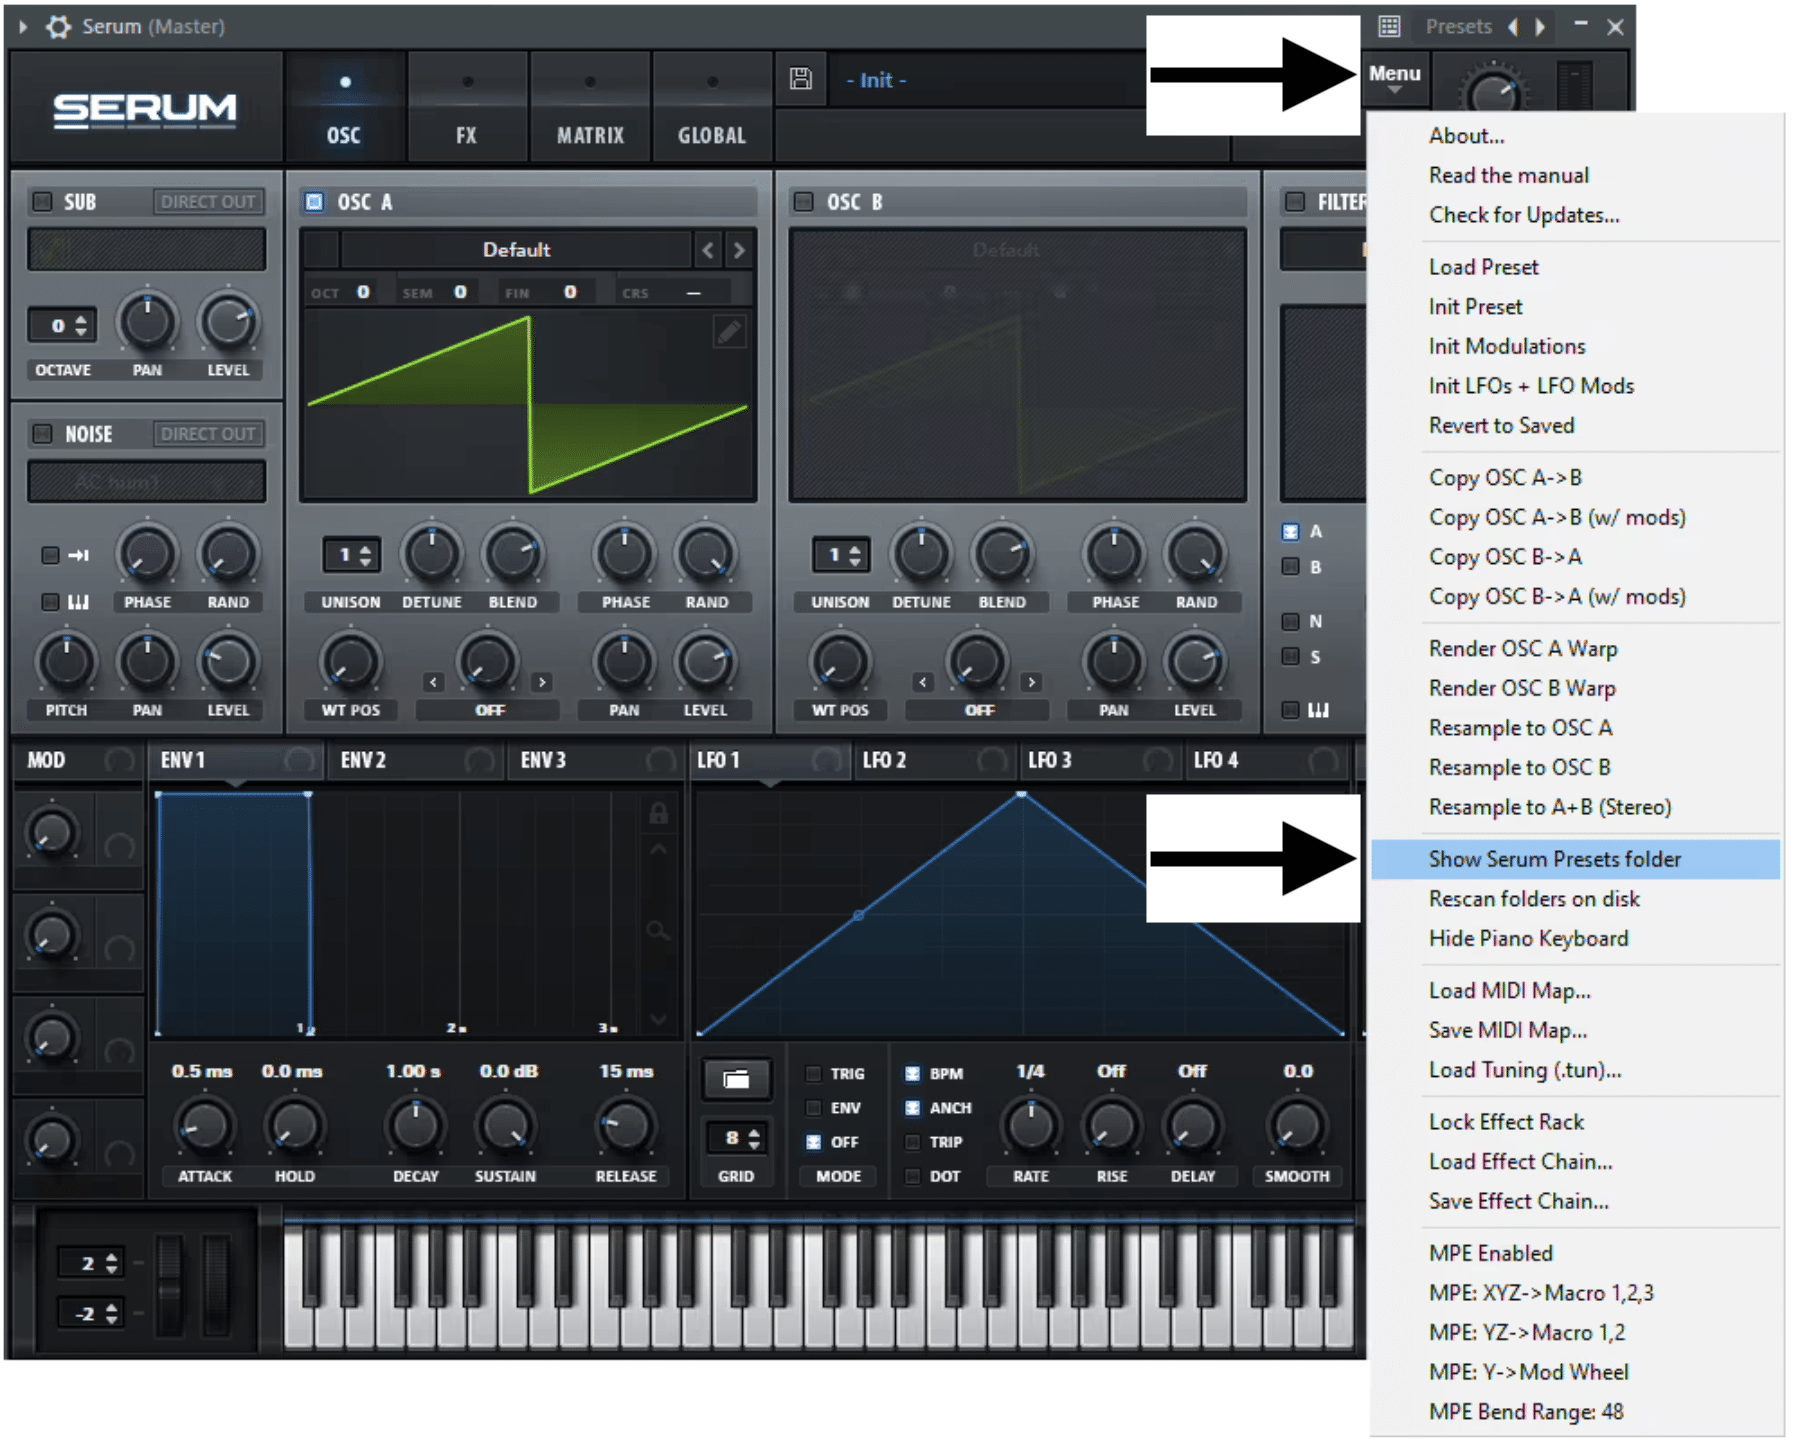Click the OSC A DETUNE knob
This screenshot has width=1796, height=1450.
(431, 554)
